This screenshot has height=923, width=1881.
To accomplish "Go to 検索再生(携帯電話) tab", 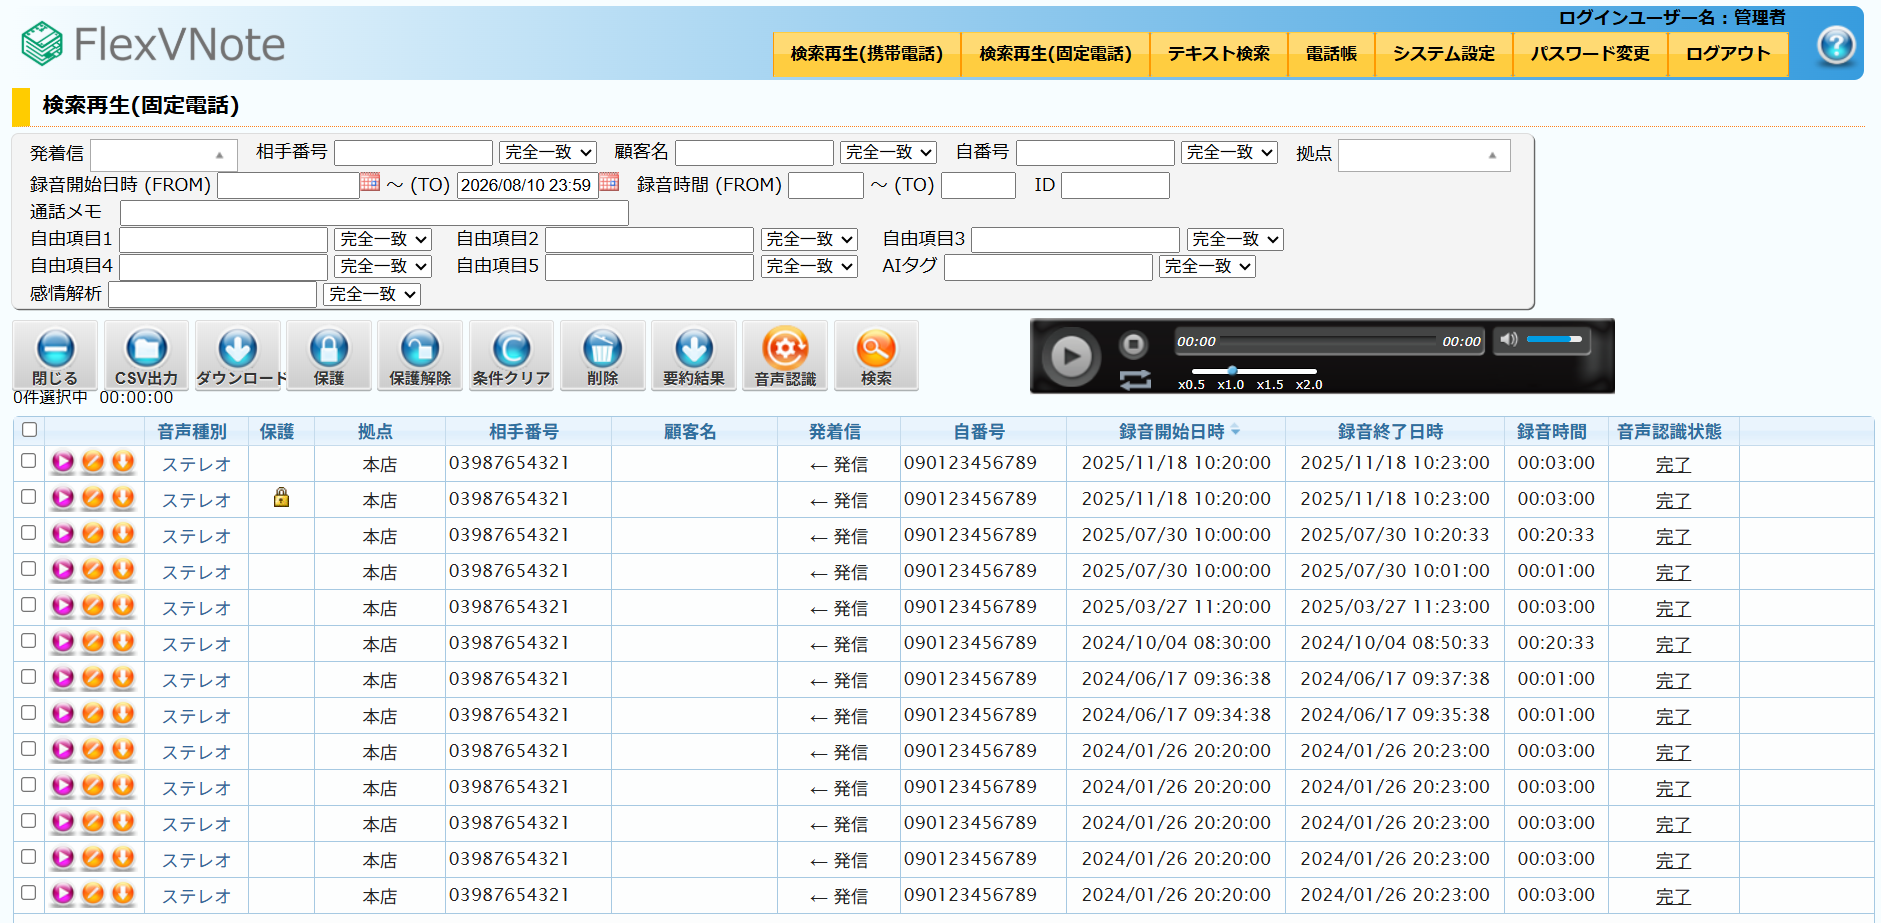I will pyautogui.click(x=867, y=54).
